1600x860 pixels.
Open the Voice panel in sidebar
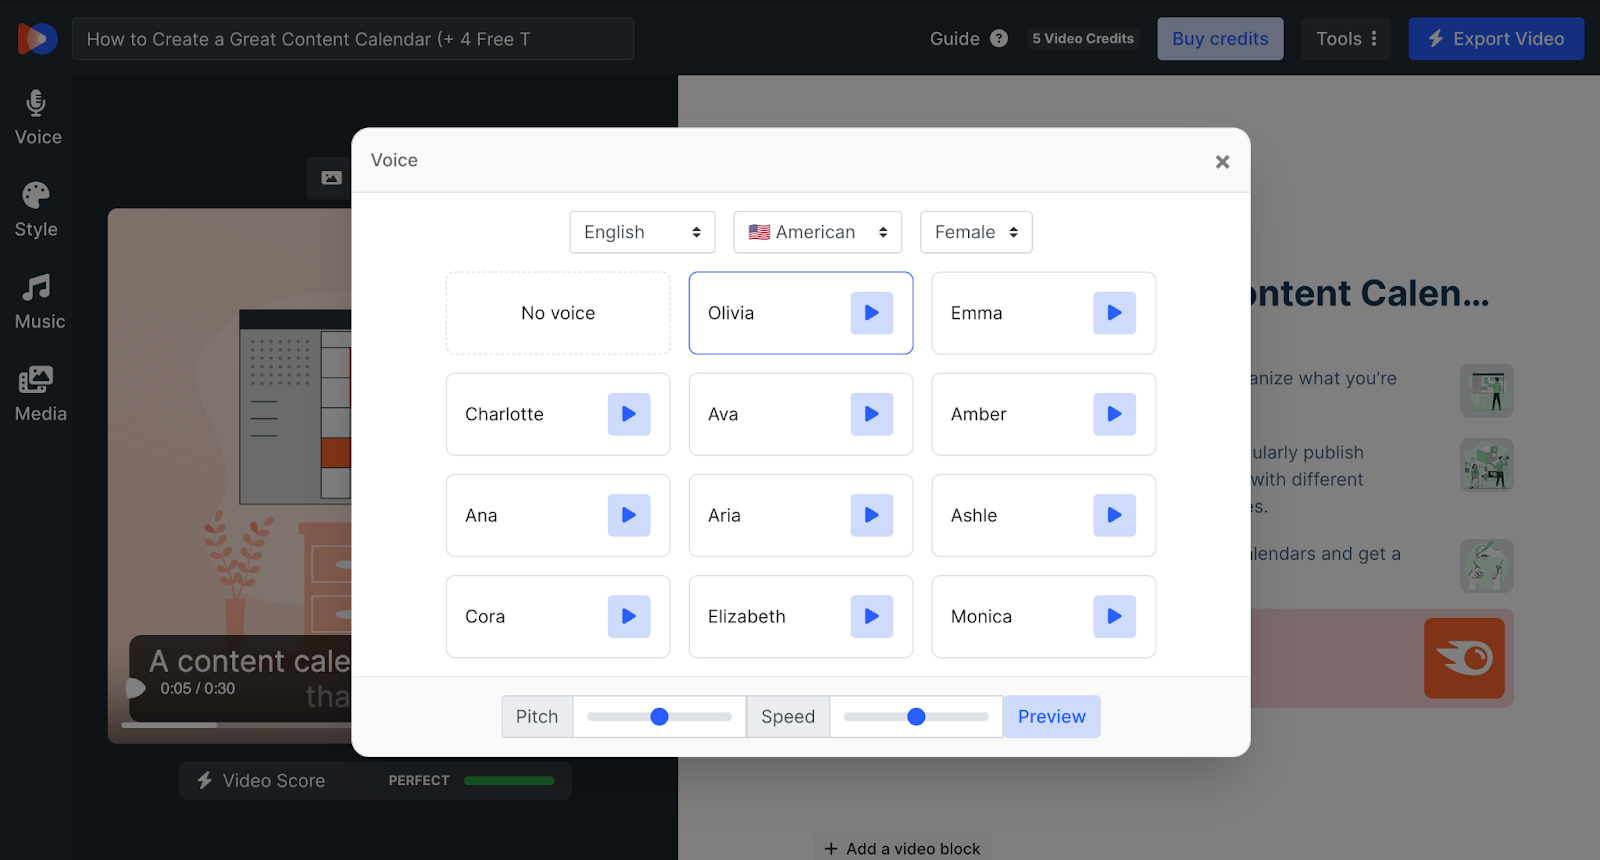[38, 118]
